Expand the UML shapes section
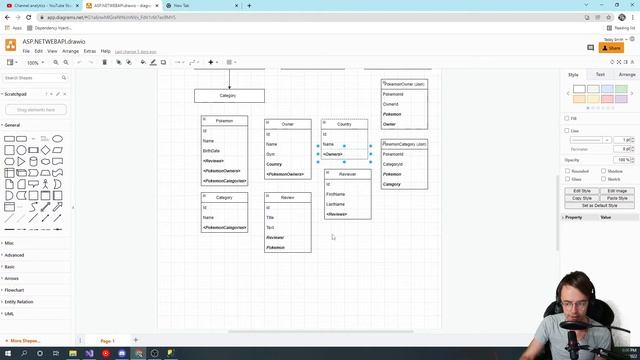The image size is (640, 360). click(8, 314)
